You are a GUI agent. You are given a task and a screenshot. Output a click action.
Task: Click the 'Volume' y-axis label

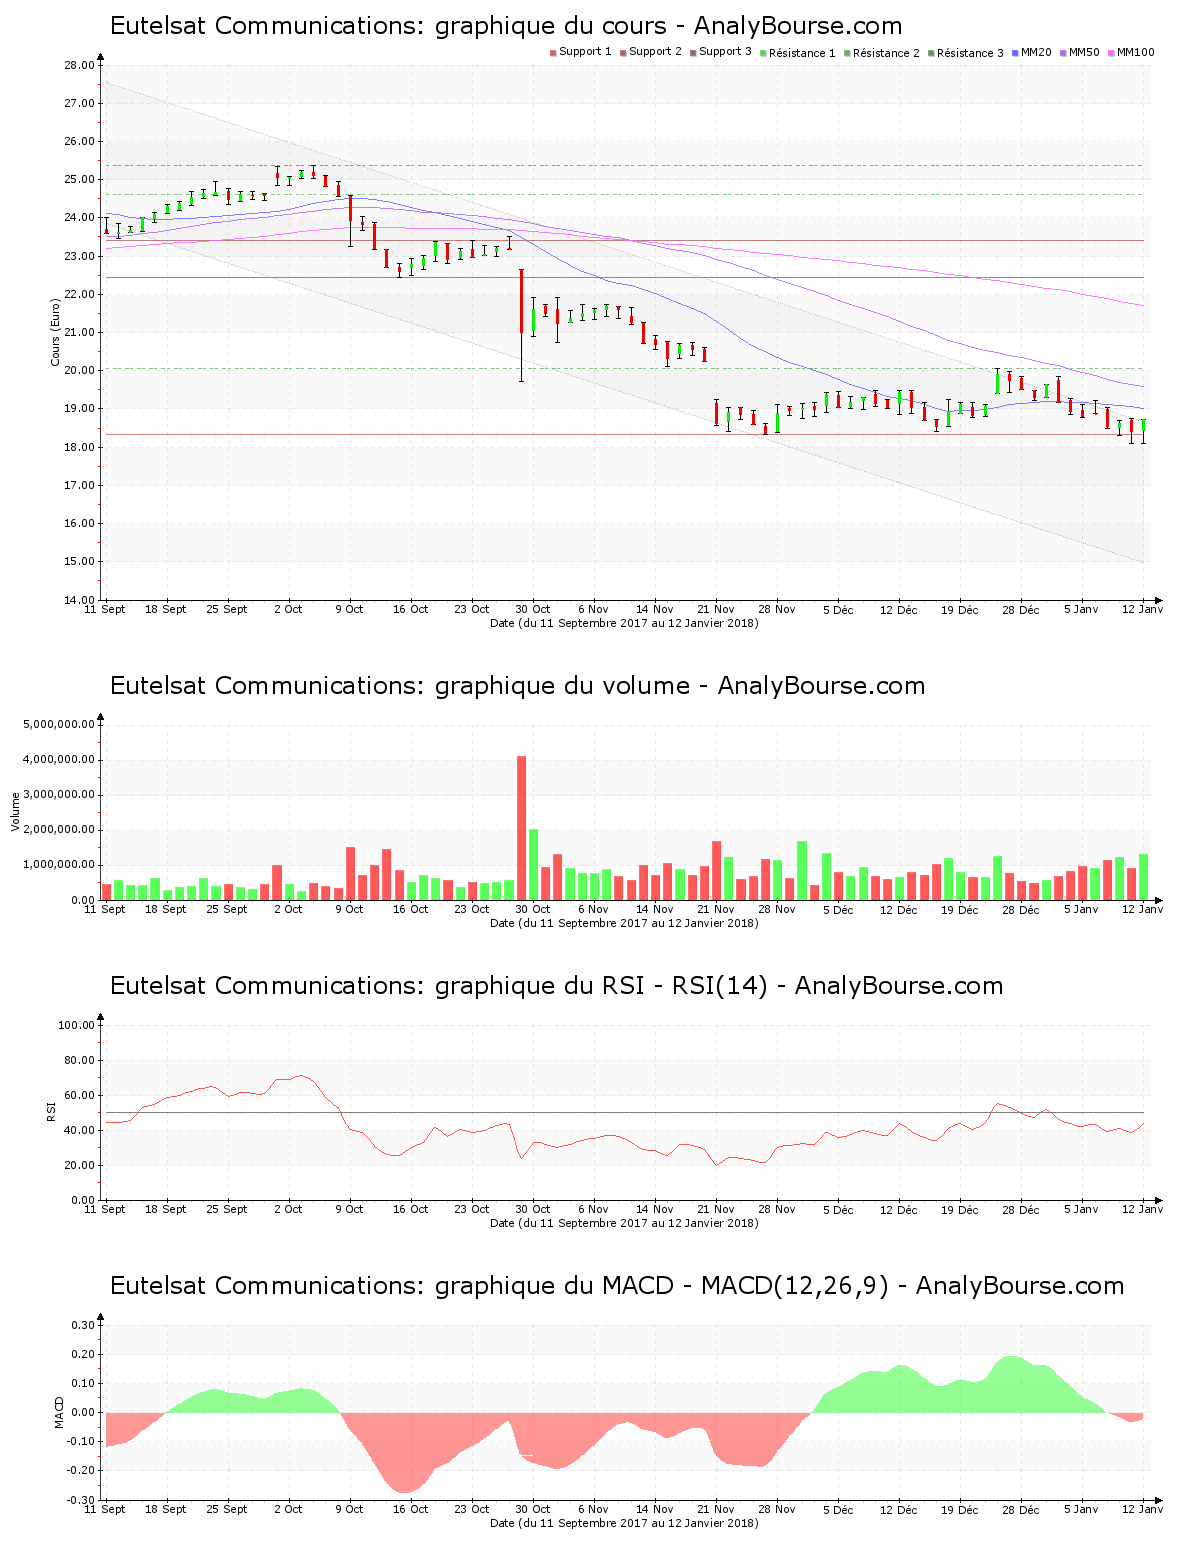[15, 812]
